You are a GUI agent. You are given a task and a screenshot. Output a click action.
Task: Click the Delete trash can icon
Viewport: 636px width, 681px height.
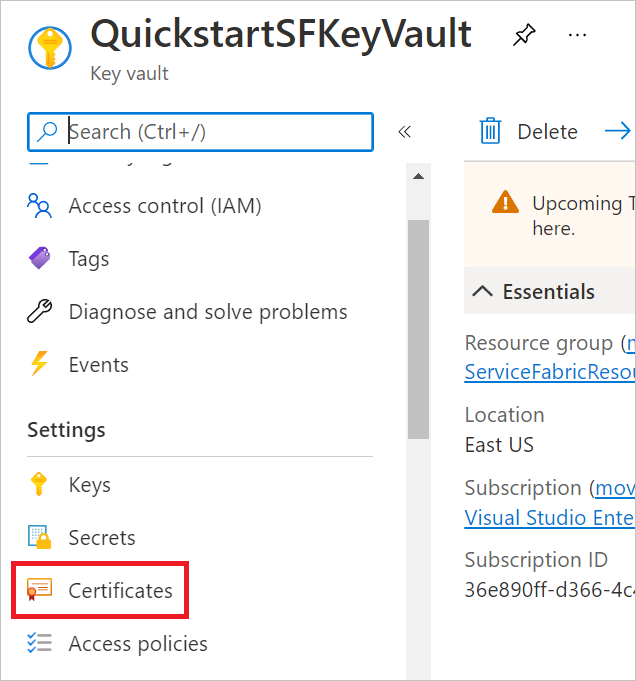coord(490,131)
